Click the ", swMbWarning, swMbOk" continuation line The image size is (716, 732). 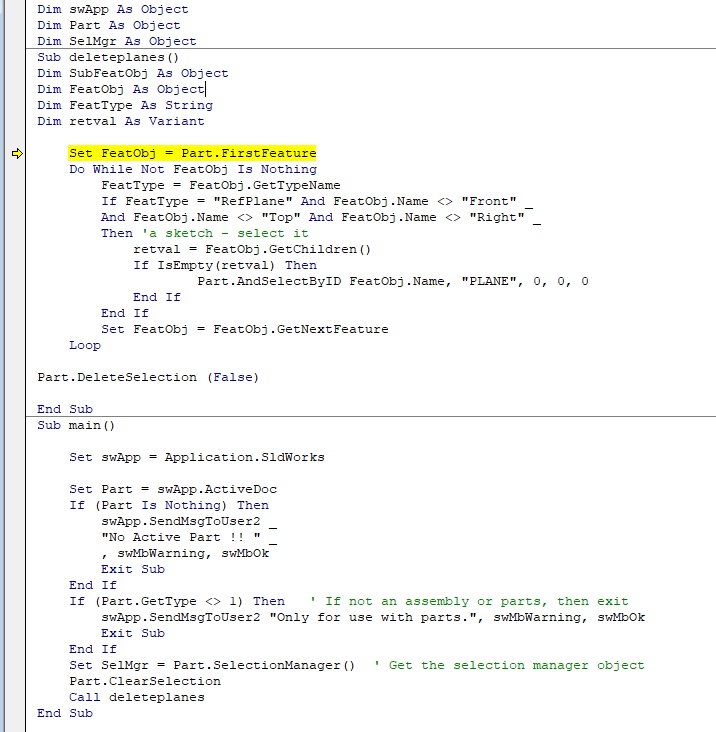[185, 553]
